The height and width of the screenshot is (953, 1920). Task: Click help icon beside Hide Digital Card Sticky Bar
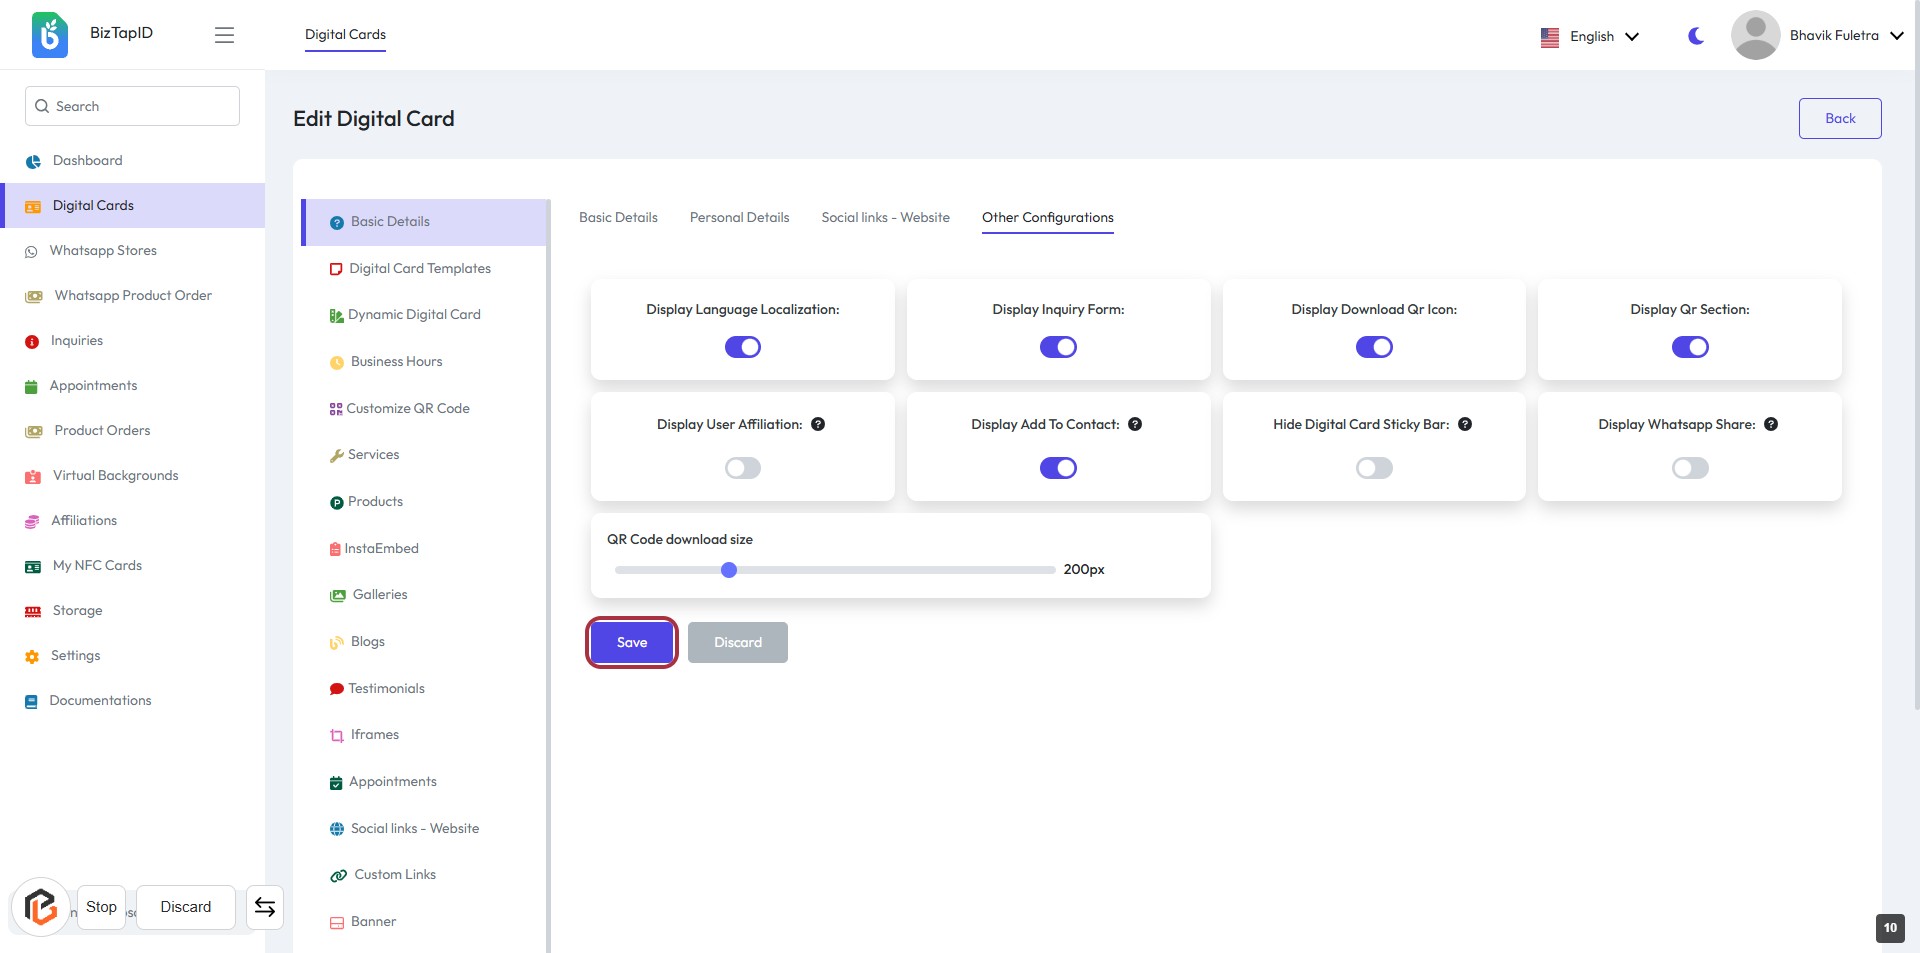coord(1465,424)
